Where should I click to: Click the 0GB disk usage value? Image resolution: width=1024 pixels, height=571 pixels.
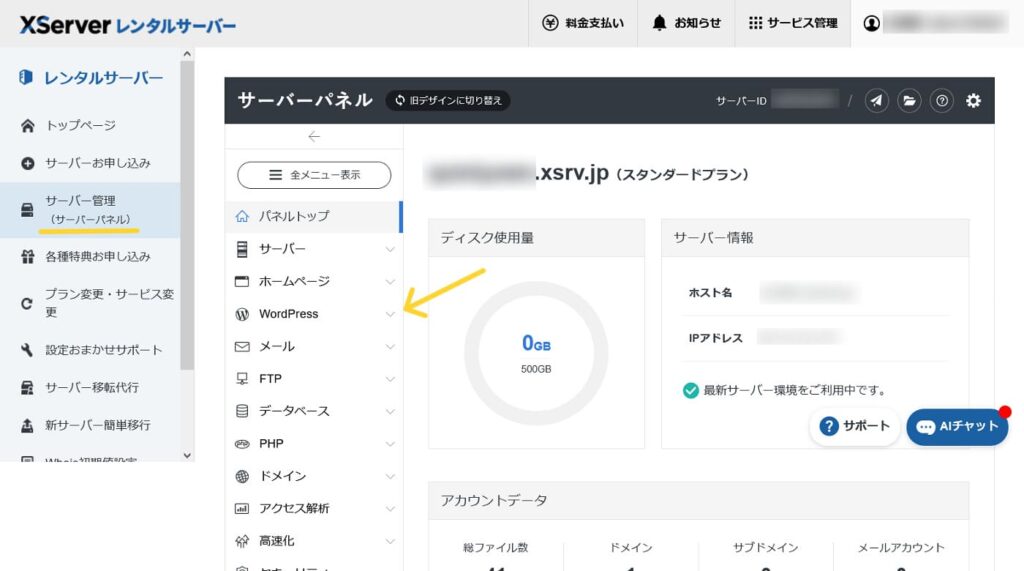coord(536,343)
